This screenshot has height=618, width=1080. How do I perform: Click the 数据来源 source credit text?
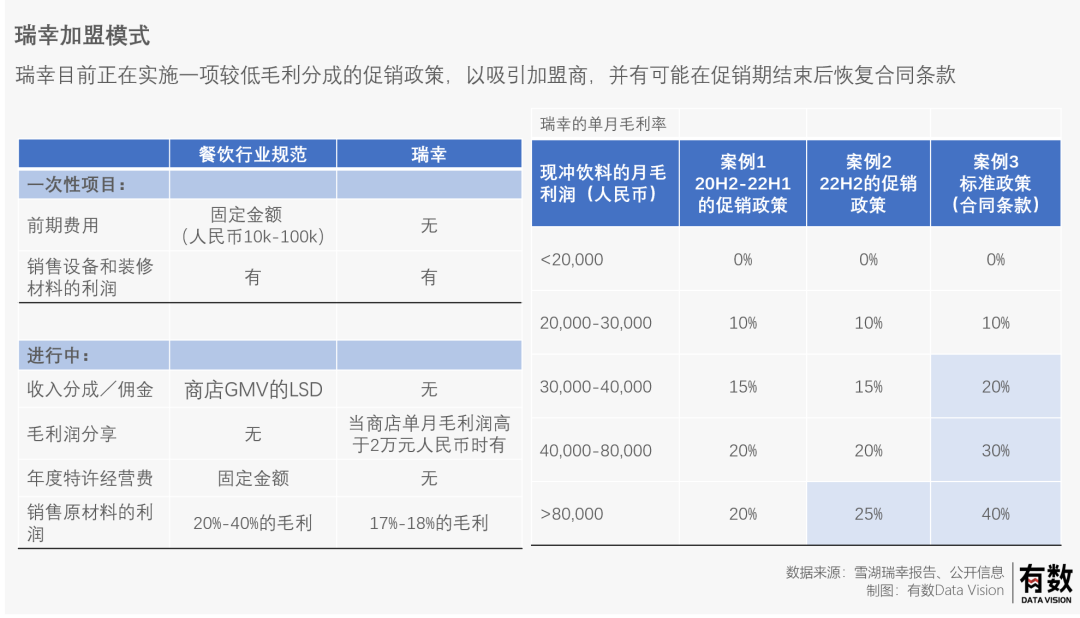click(895, 573)
